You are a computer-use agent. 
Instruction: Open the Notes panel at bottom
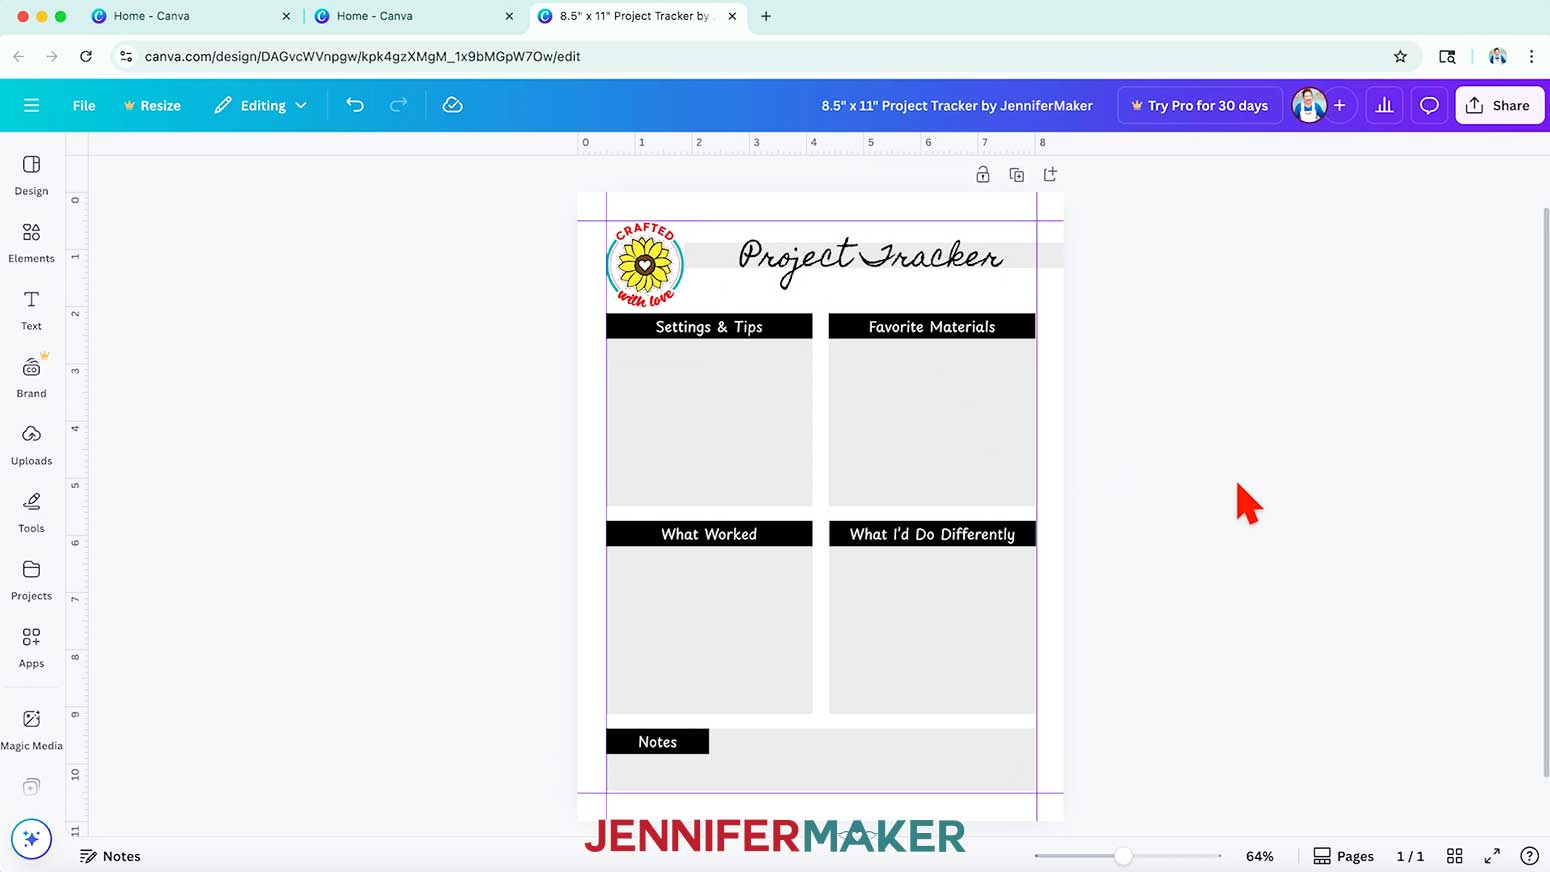110,856
